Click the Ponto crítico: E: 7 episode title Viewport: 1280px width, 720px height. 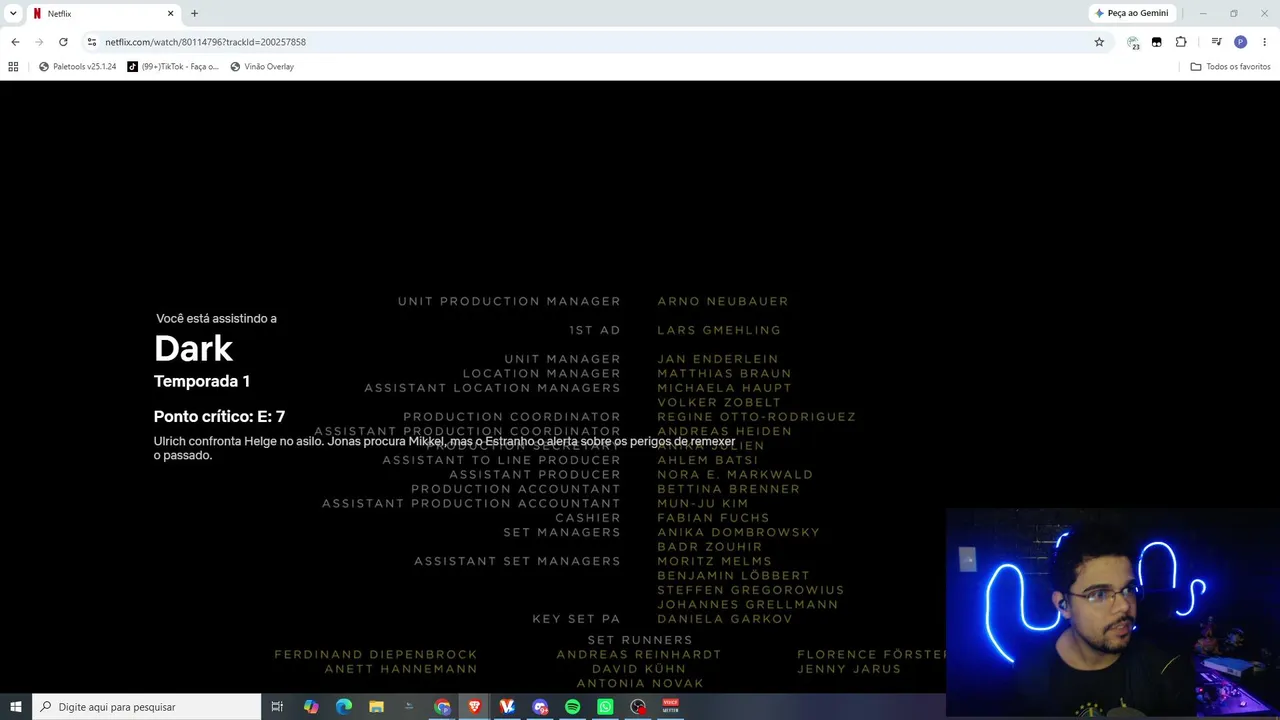pos(219,417)
